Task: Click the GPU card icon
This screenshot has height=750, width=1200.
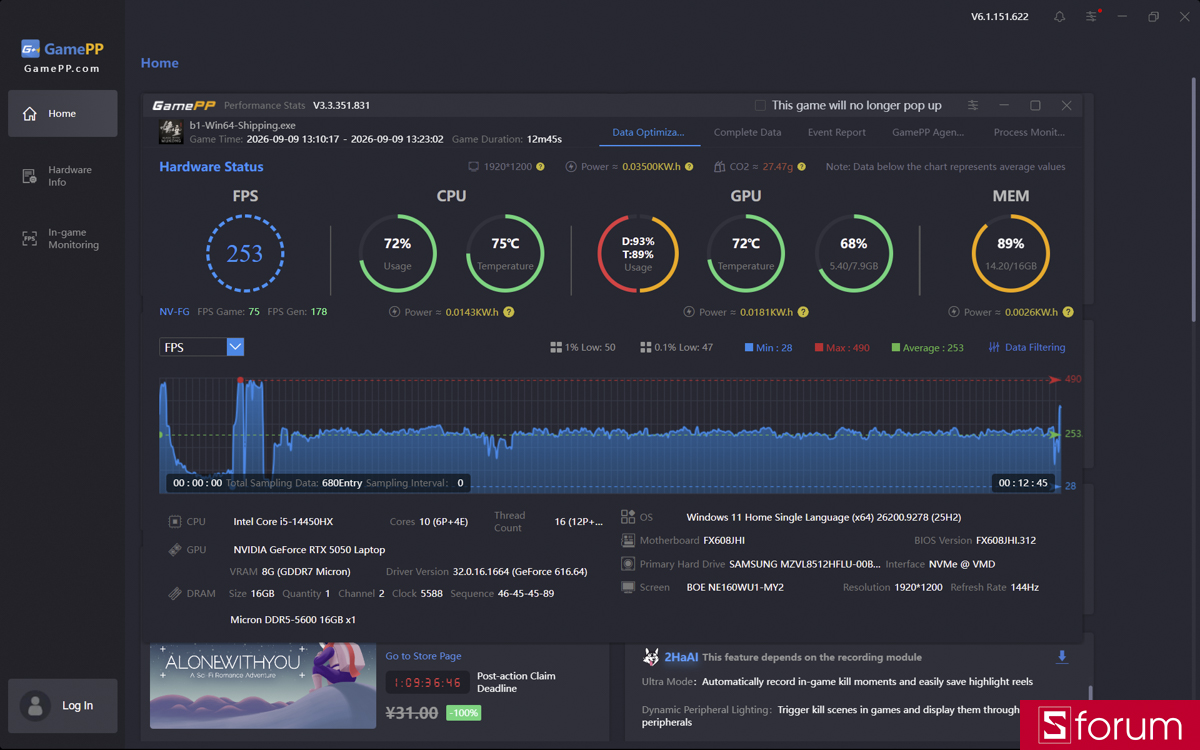Action: [175, 549]
